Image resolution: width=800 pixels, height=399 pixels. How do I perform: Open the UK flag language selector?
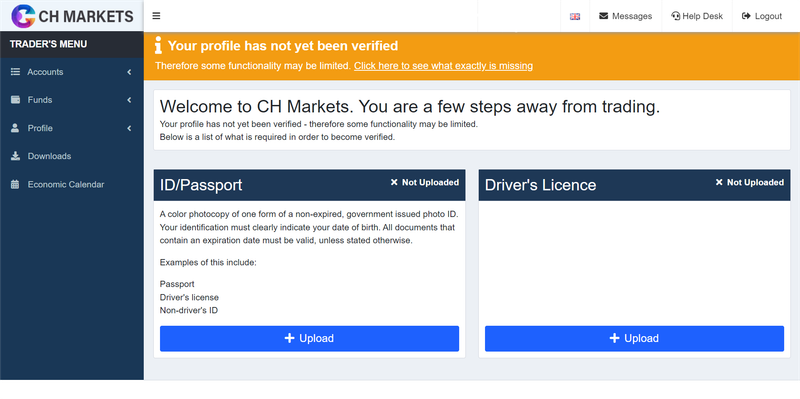pos(575,16)
